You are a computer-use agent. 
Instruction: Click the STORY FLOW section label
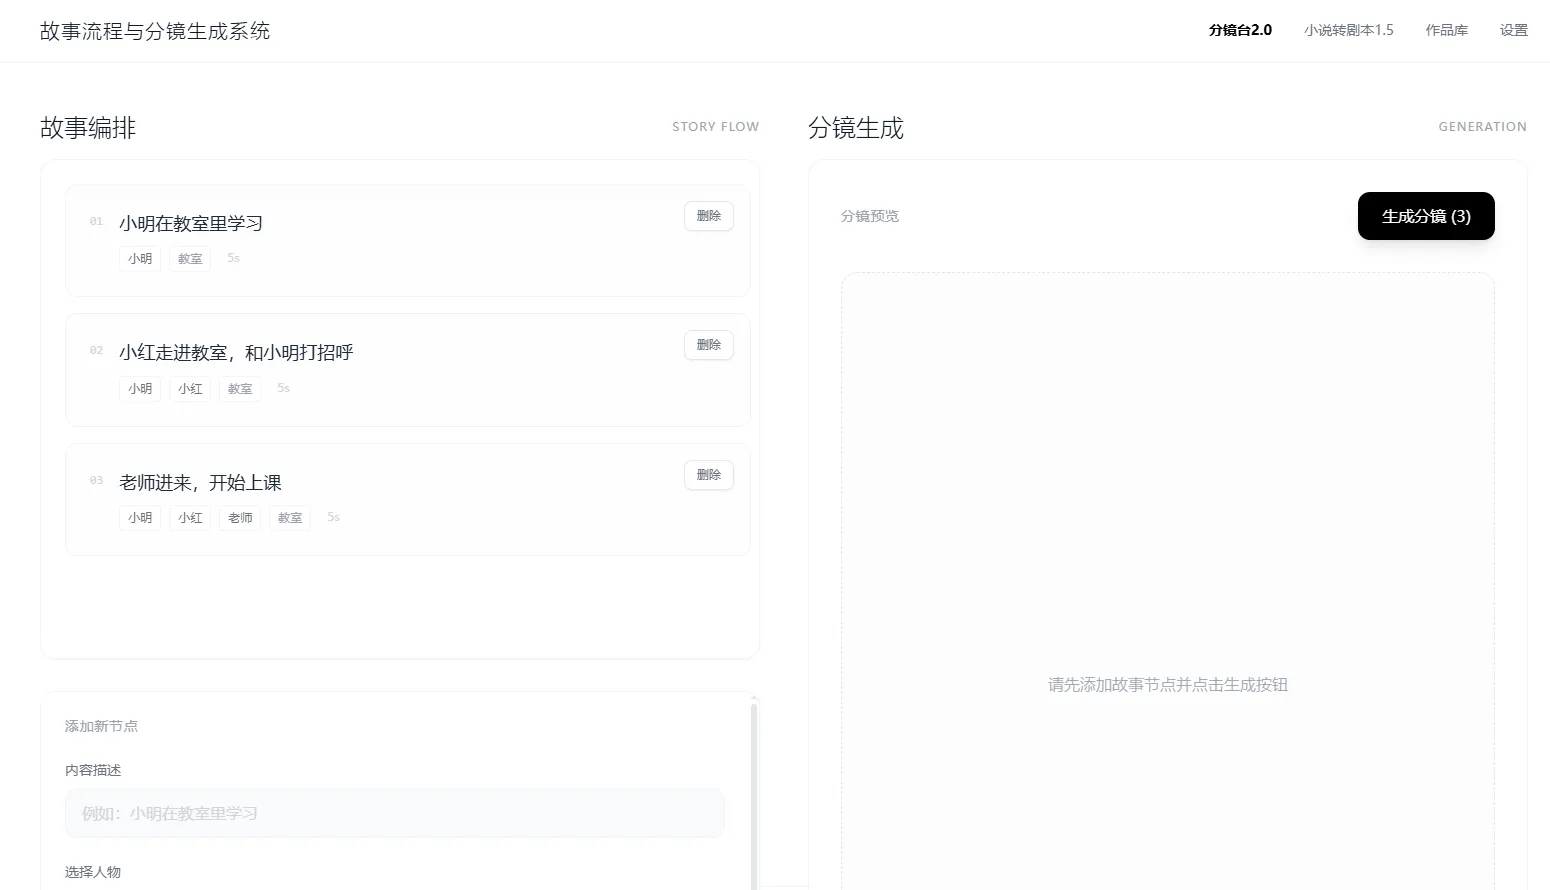pos(715,126)
